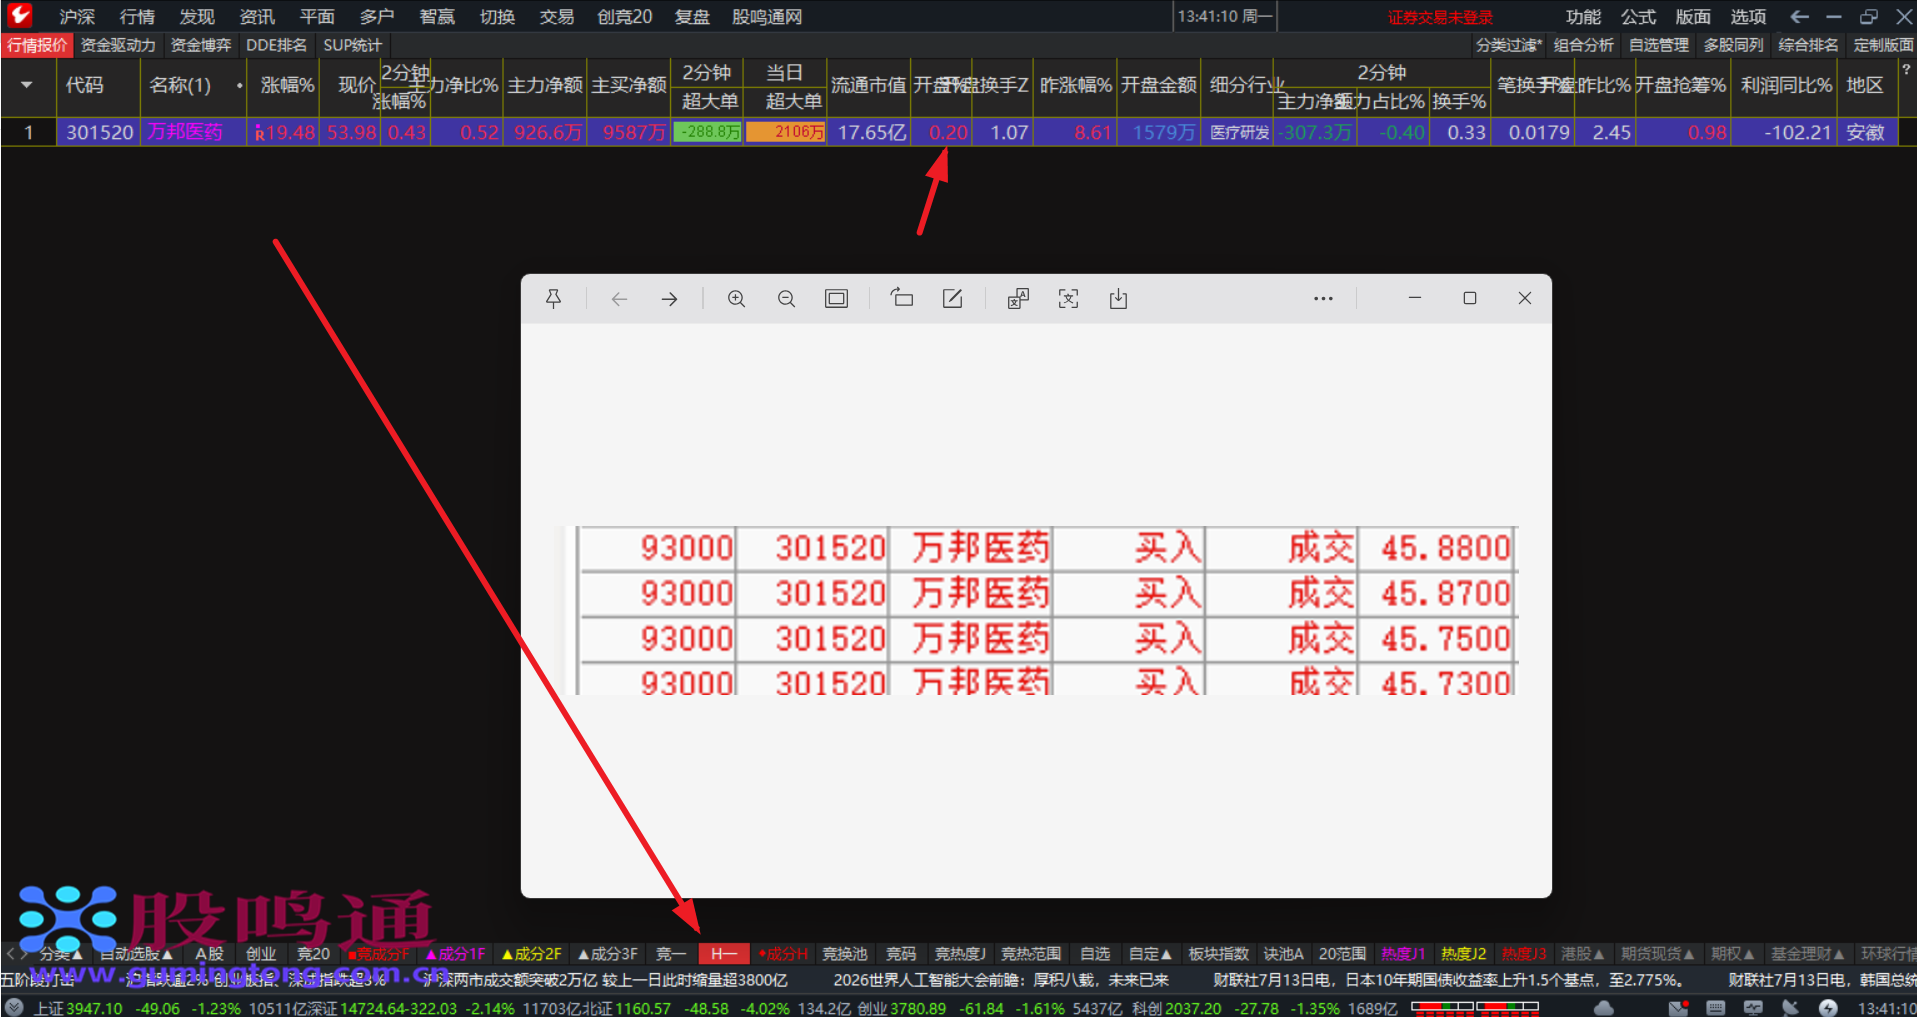Expand the 期货现货 bottom tab menu
Viewport: 1917px width, 1017px height.
[x=1658, y=954]
